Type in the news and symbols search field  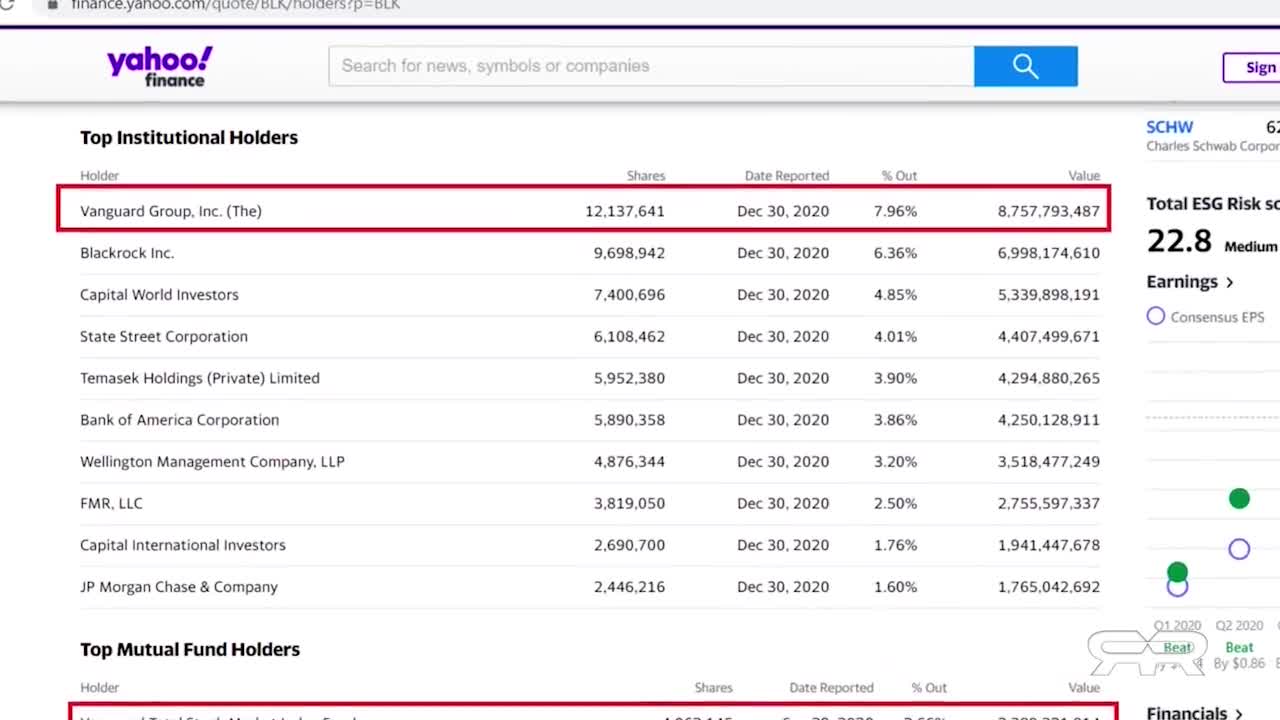(x=650, y=66)
